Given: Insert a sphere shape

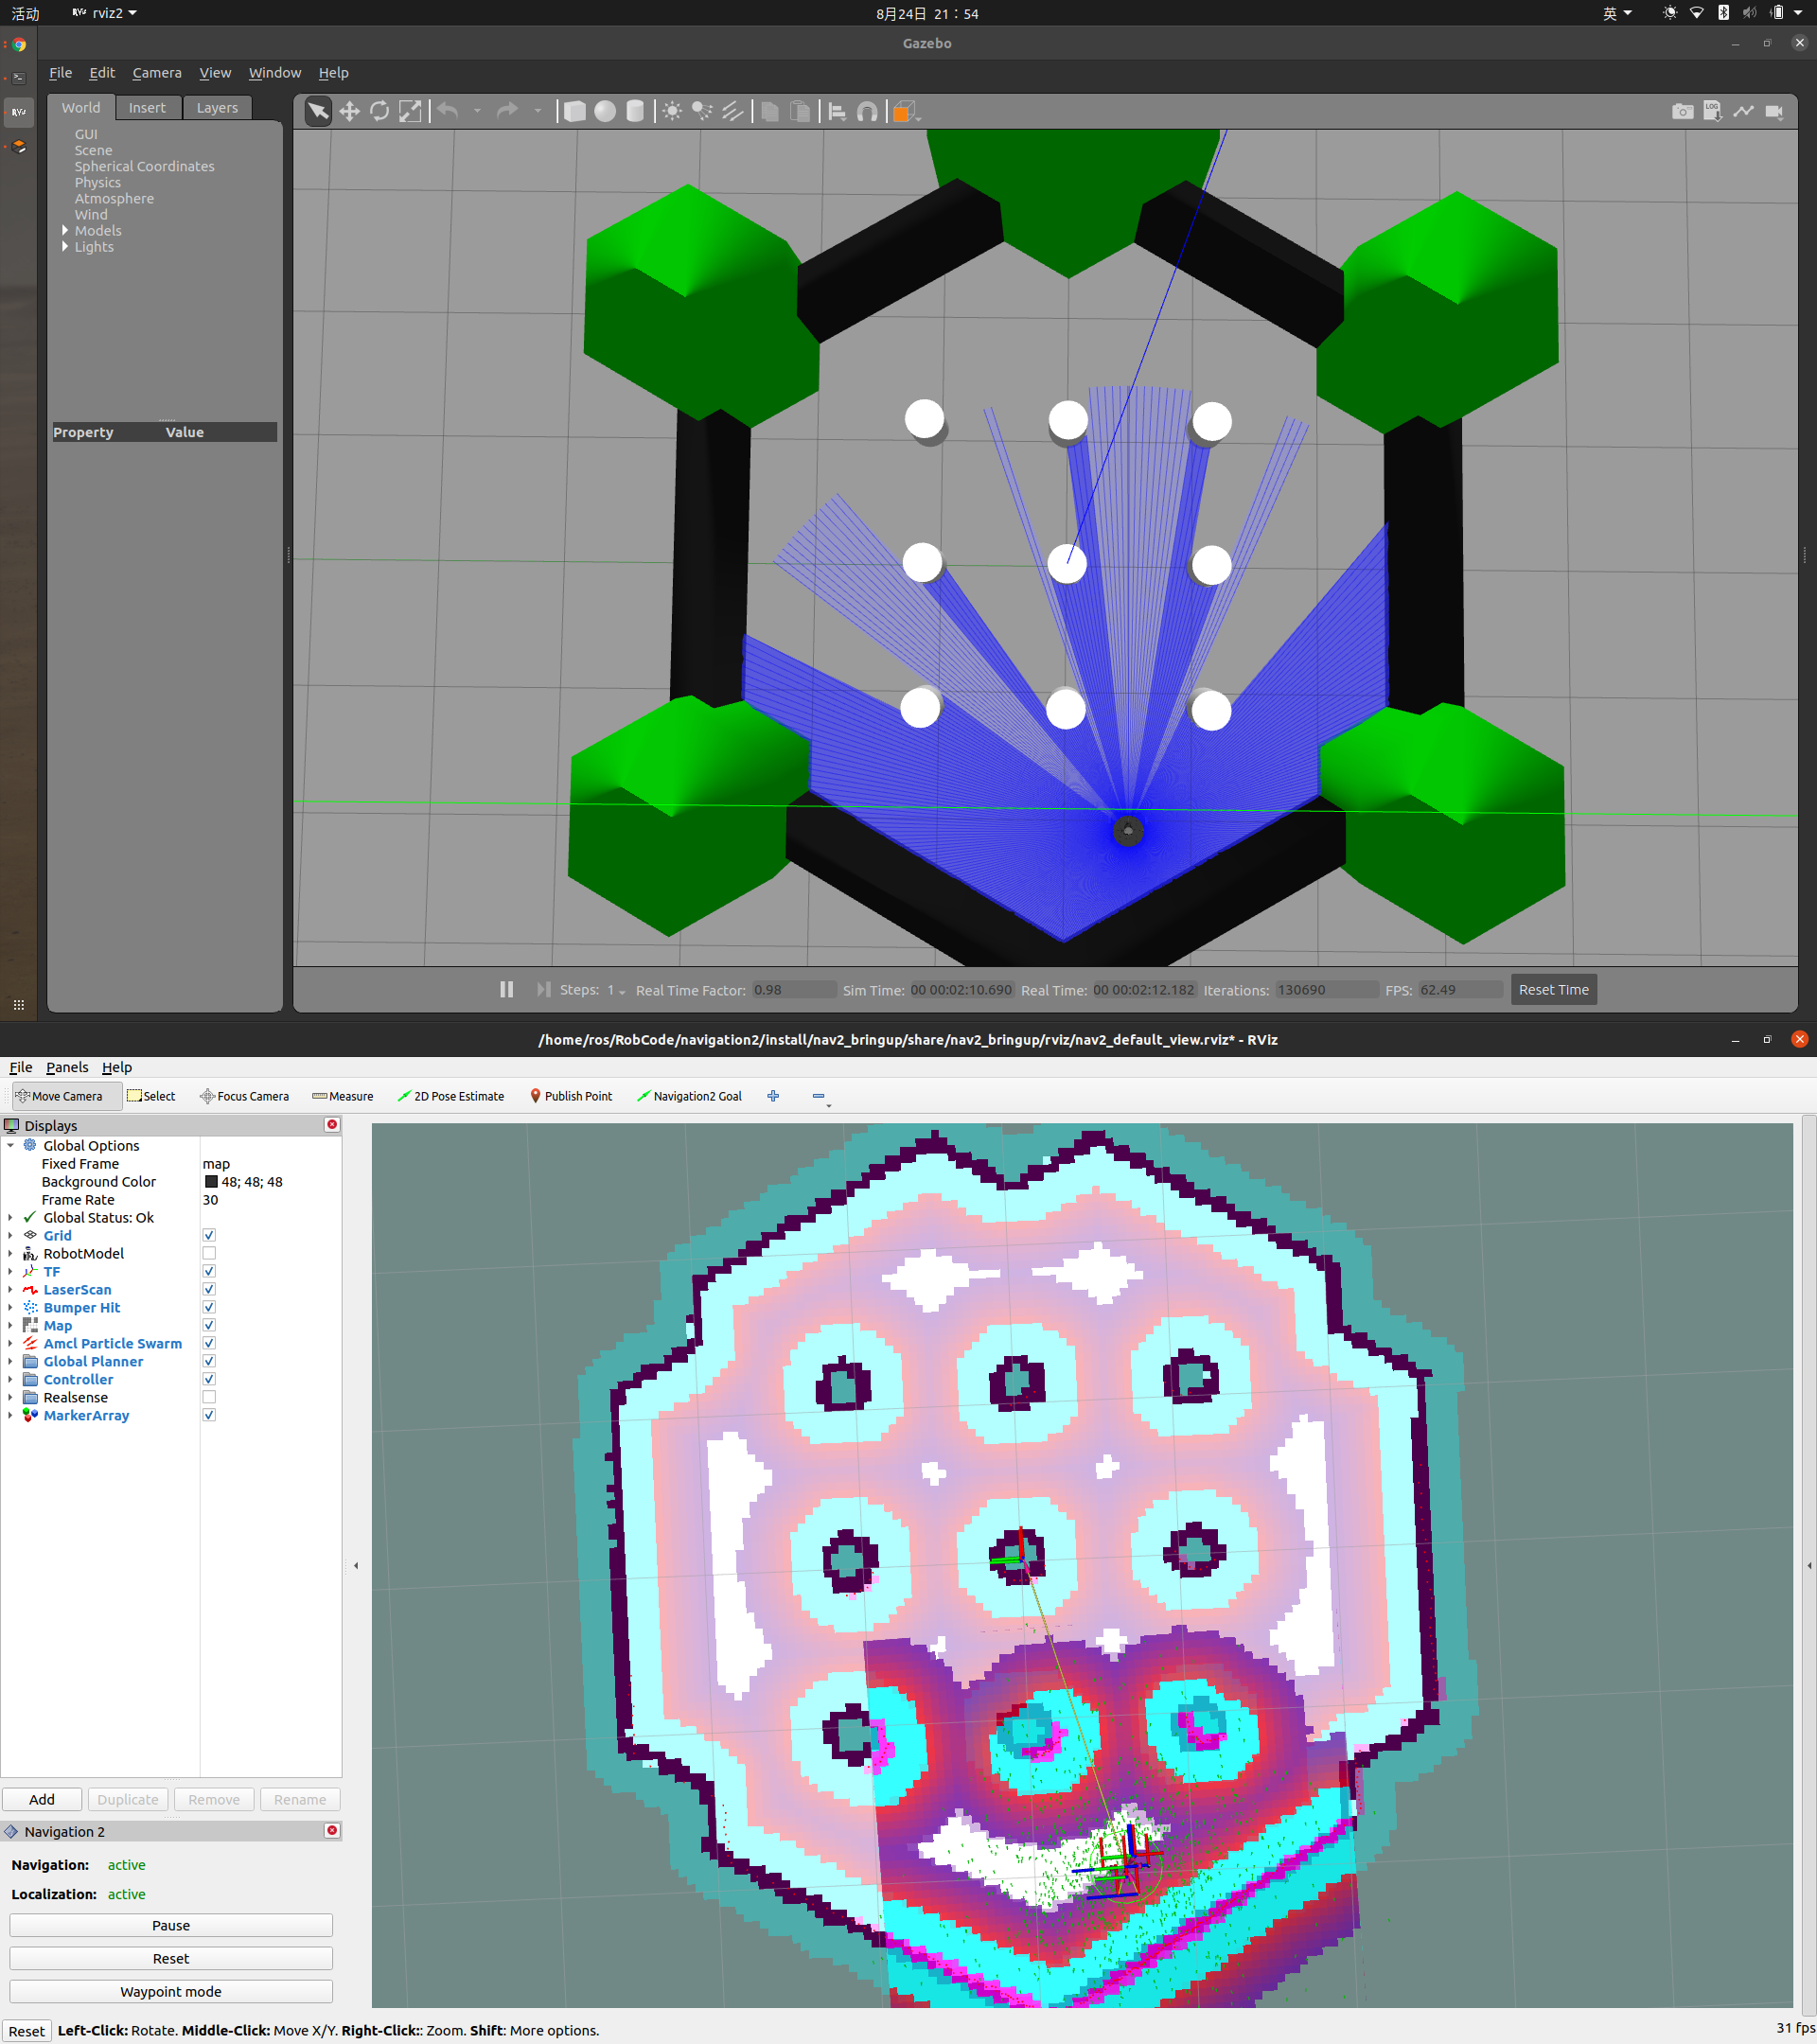Looking at the screenshot, I should point(605,111).
